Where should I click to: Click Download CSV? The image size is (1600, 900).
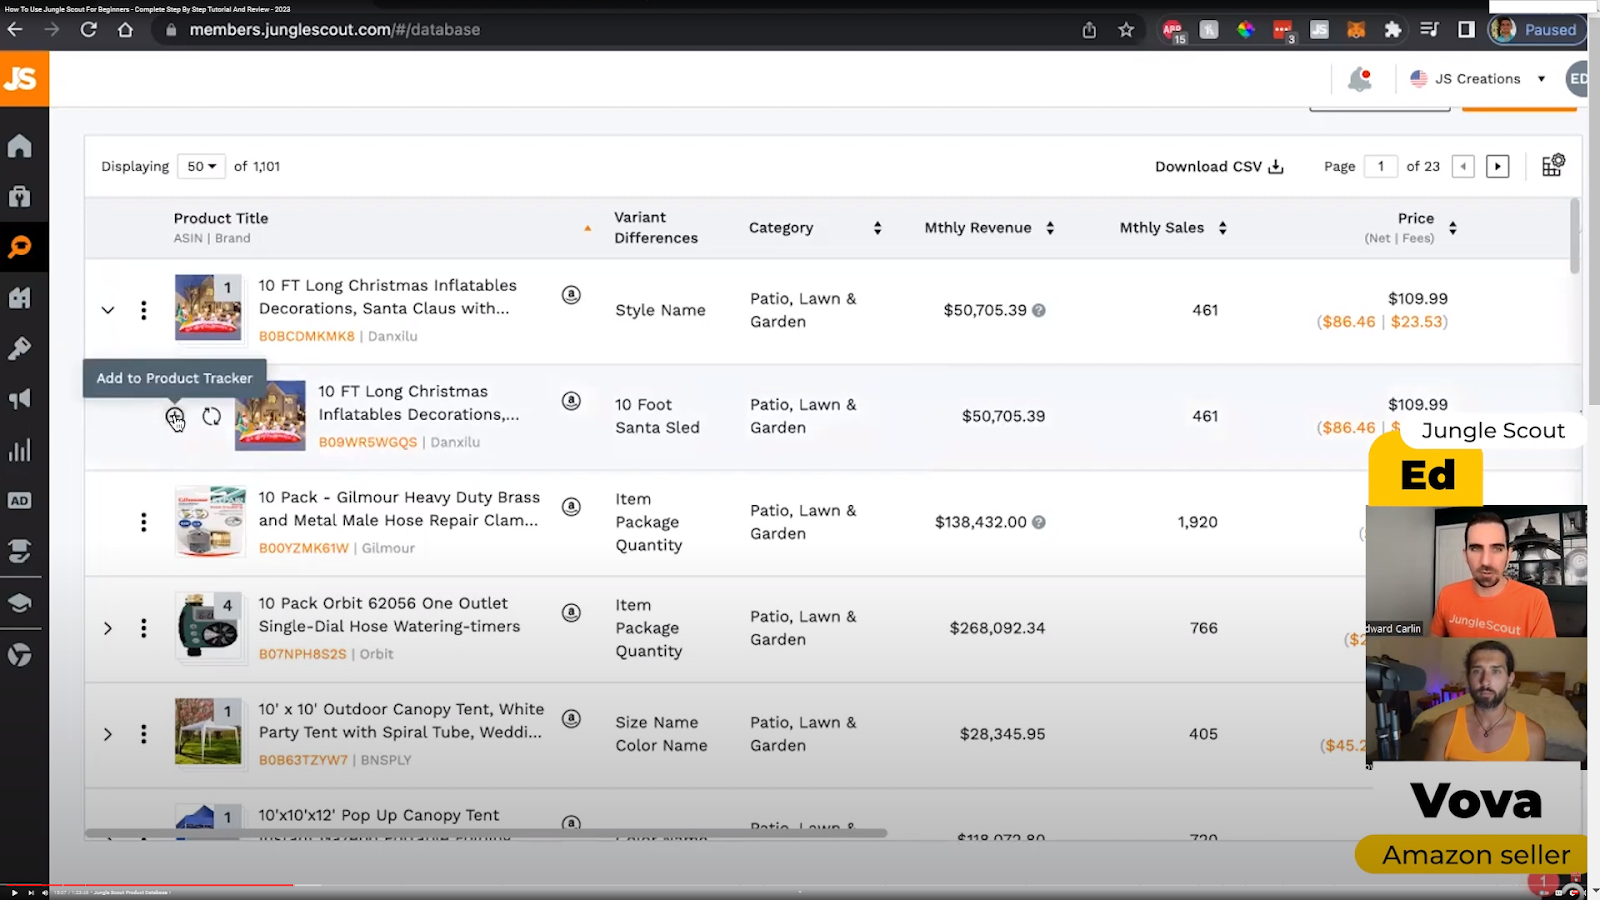tap(1218, 166)
